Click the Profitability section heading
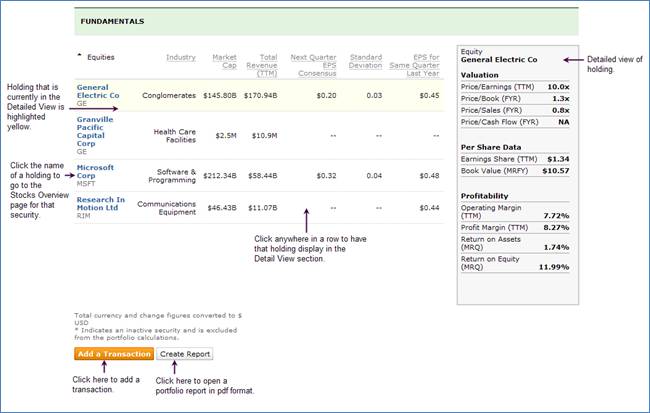650x413 pixels. point(485,196)
